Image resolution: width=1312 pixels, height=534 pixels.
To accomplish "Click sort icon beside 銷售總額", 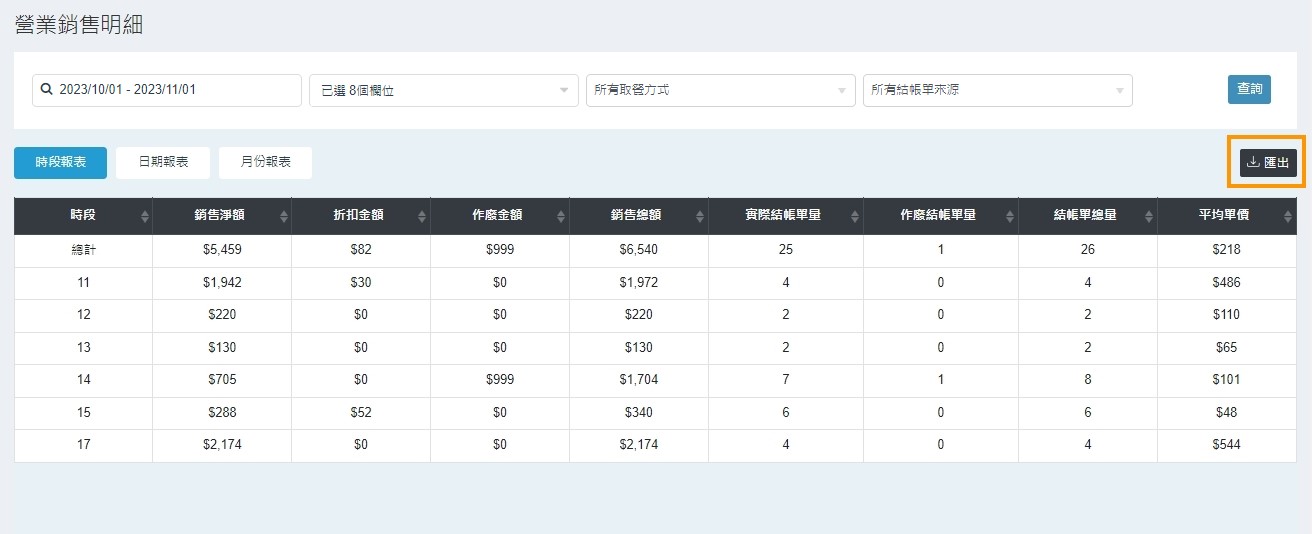I will click(700, 217).
